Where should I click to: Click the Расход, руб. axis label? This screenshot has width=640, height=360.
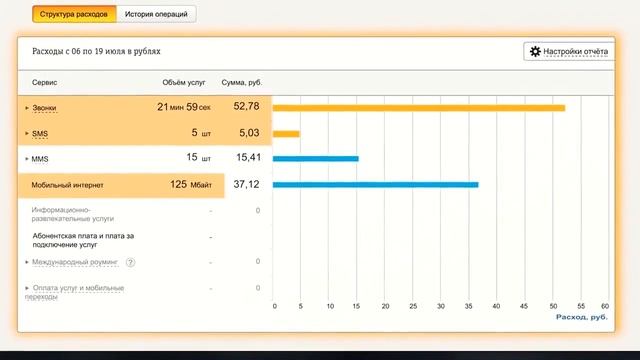(582, 317)
